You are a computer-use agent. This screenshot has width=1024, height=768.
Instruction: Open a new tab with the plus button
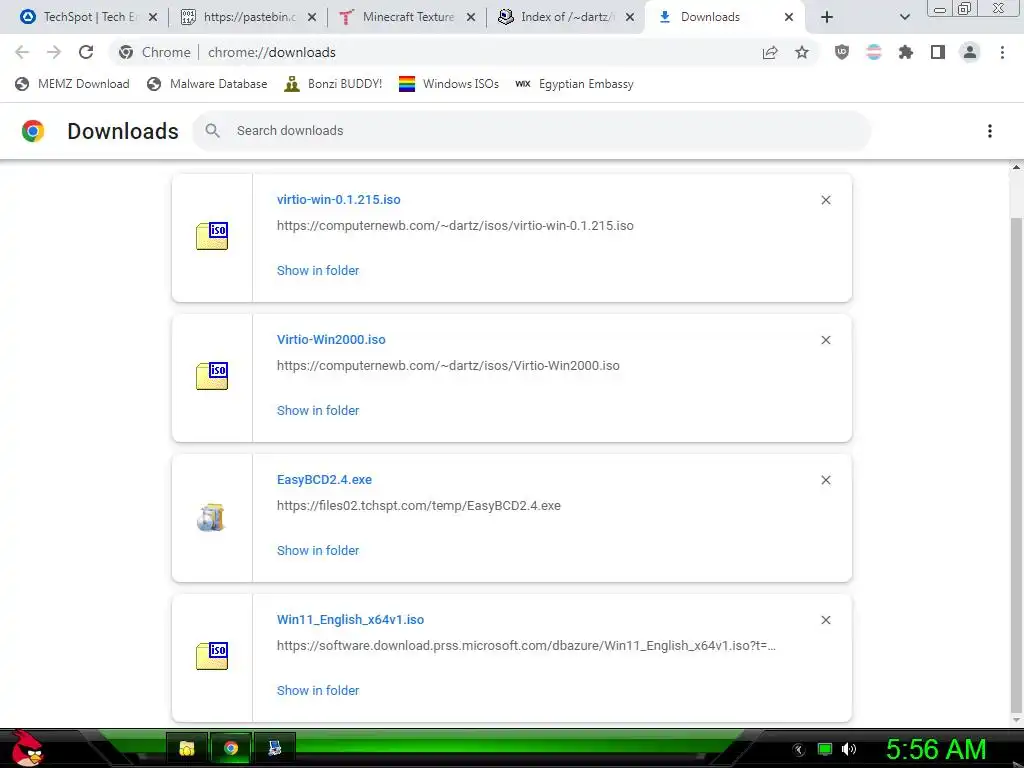coord(827,17)
